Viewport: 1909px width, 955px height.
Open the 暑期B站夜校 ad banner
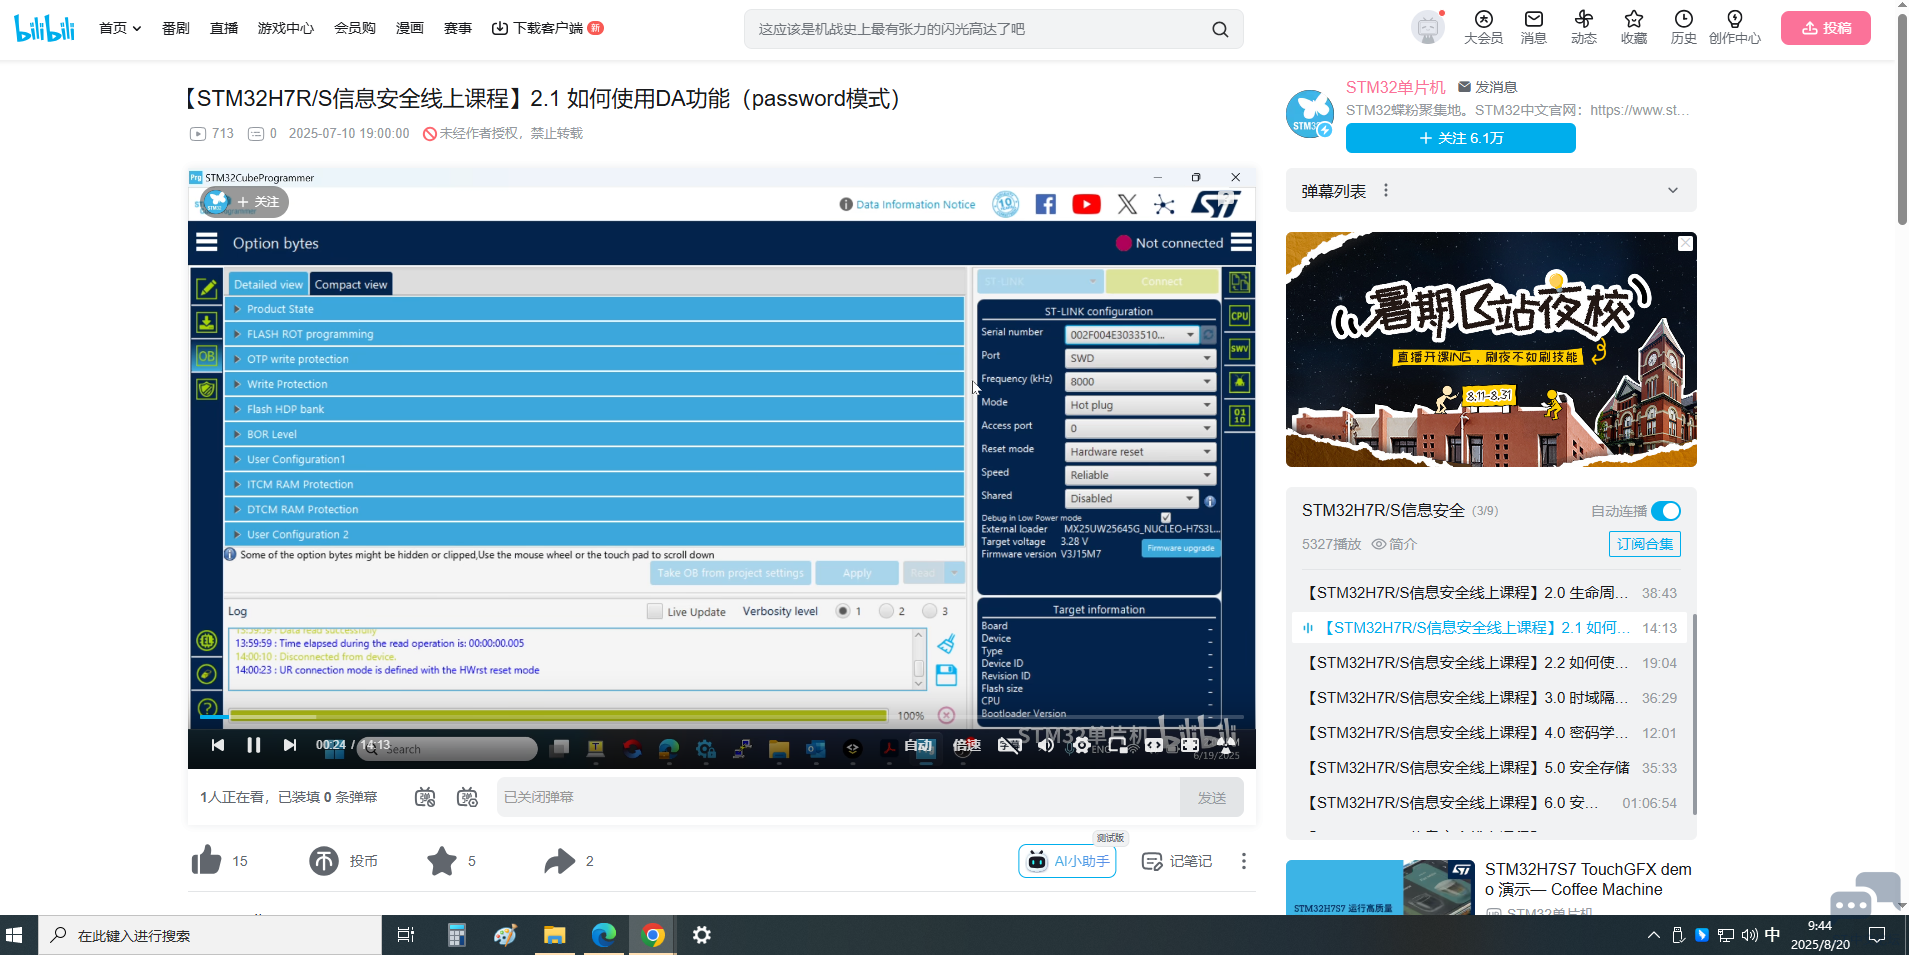[1491, 350]
